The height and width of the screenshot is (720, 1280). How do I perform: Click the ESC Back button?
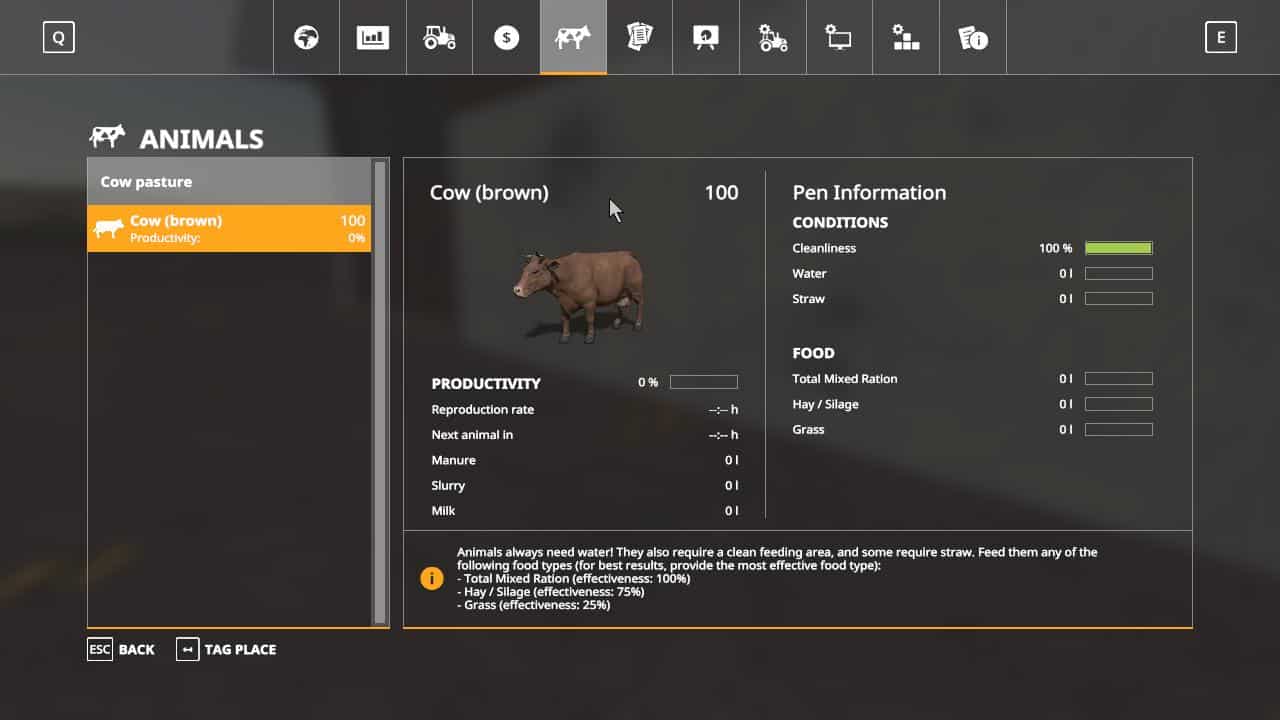pos(121,649)
